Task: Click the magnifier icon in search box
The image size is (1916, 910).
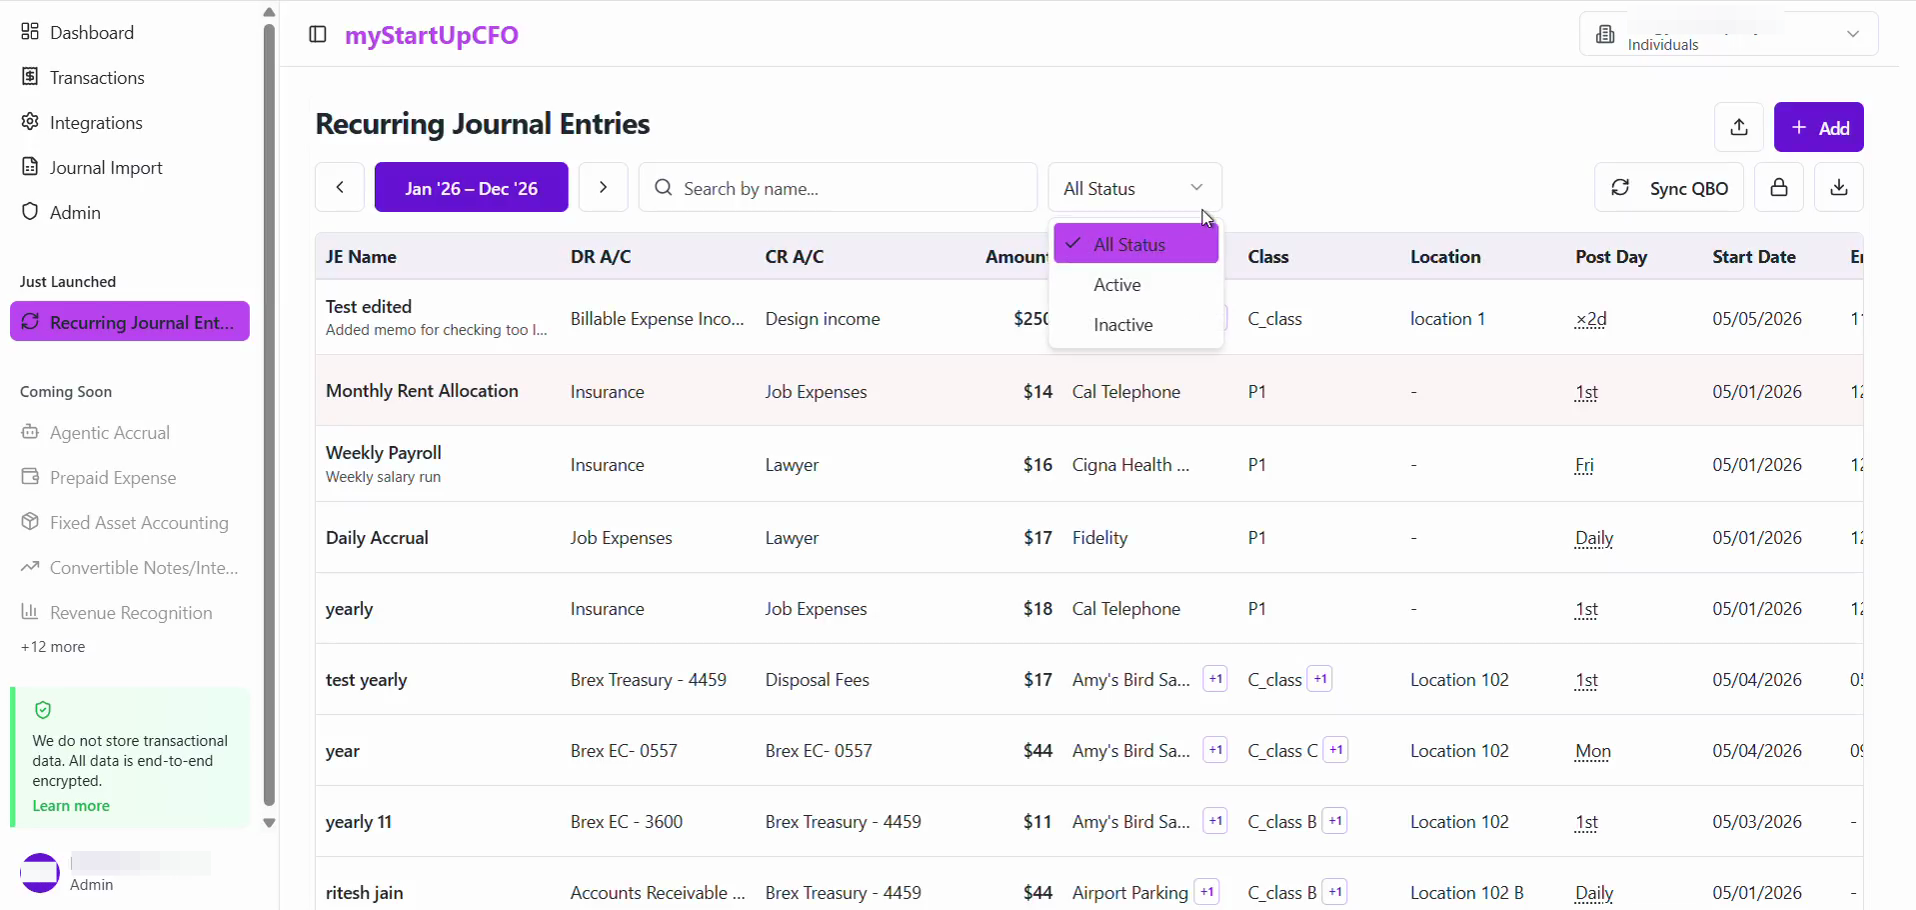Action: pos(662,188)
